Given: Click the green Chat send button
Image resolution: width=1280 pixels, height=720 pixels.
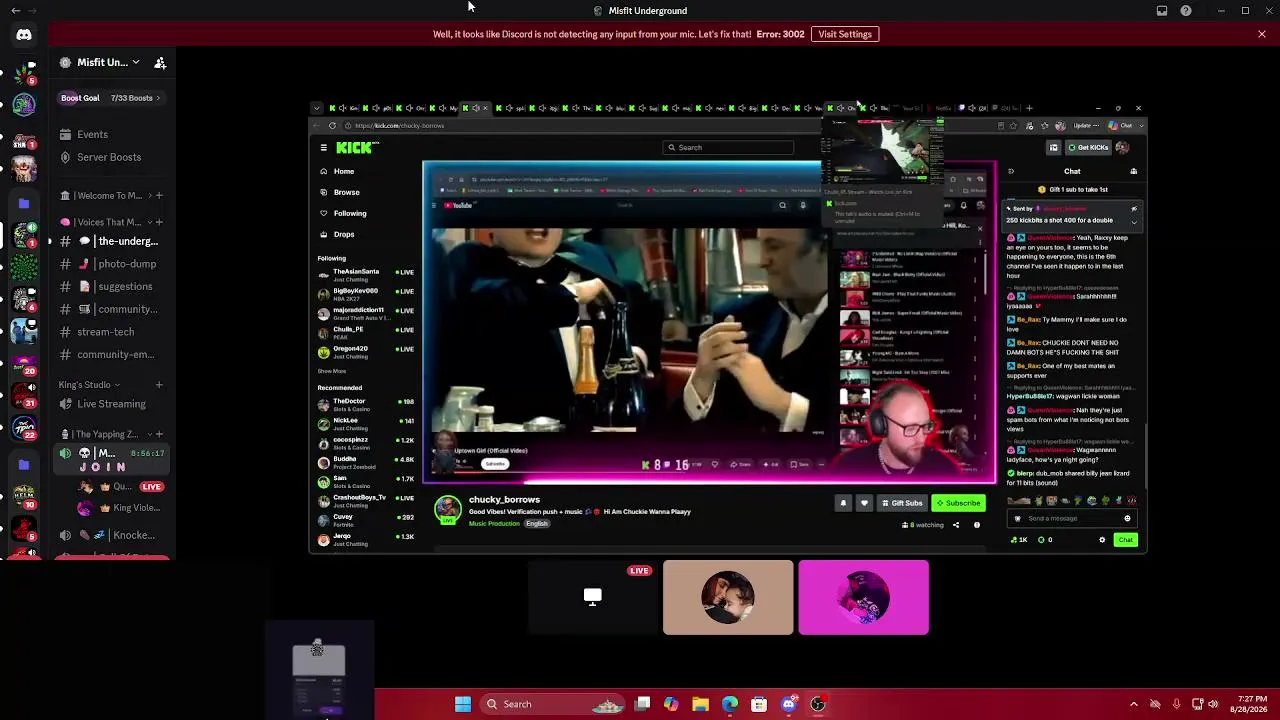Looking at the screenshot, I should click(1126, 540).
